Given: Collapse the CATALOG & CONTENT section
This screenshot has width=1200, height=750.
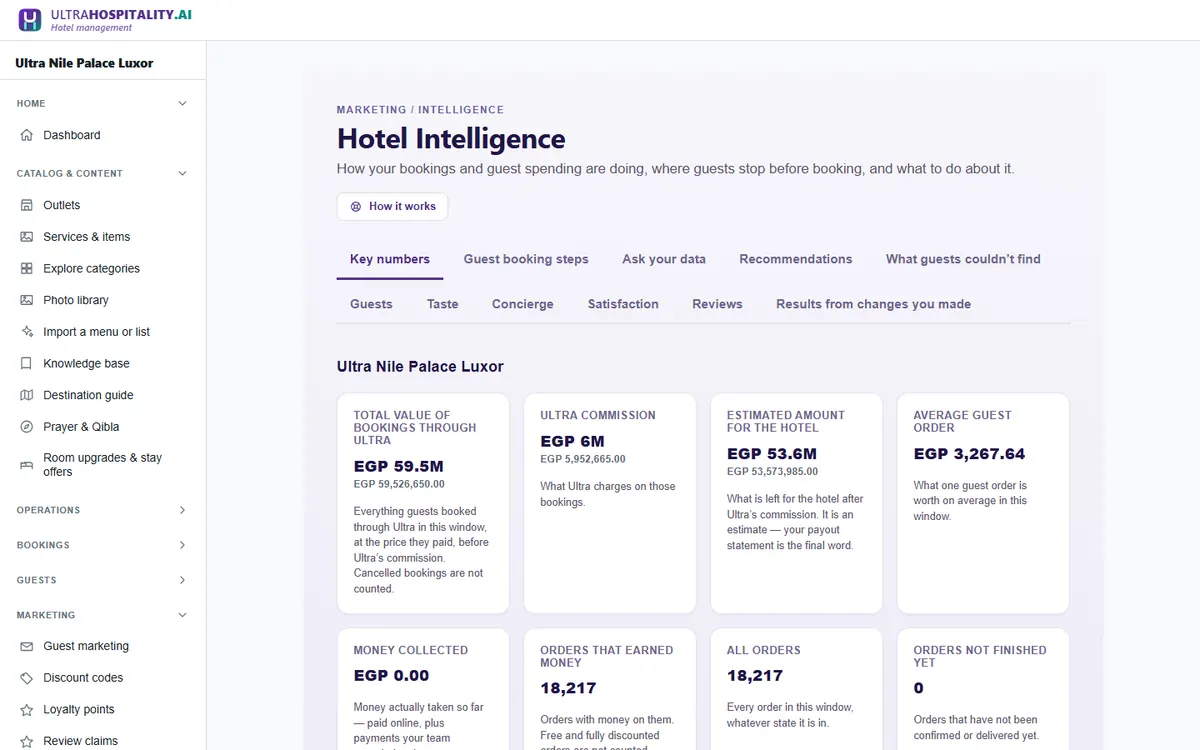Looking at the screenshot, I should (x=182, y=173).
